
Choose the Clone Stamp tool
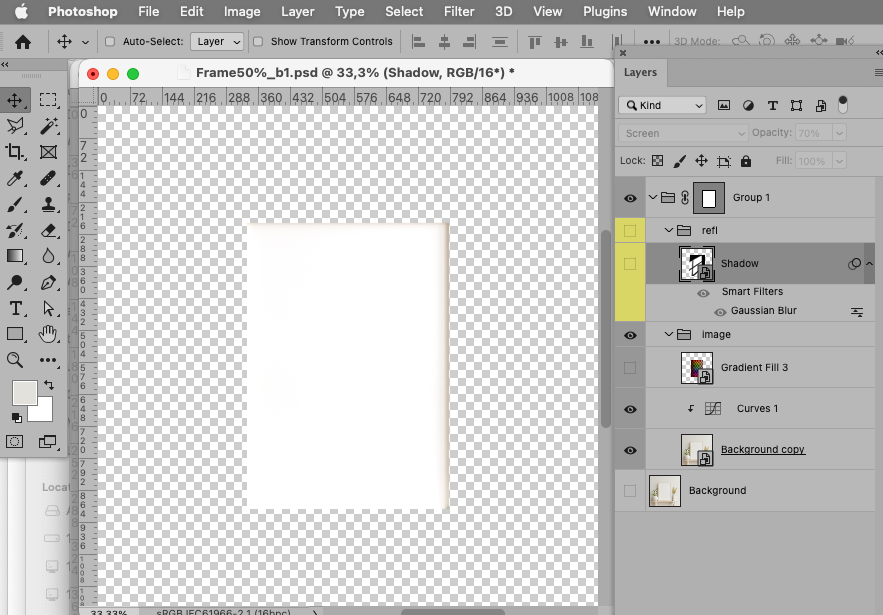click(x=47, y=203)
